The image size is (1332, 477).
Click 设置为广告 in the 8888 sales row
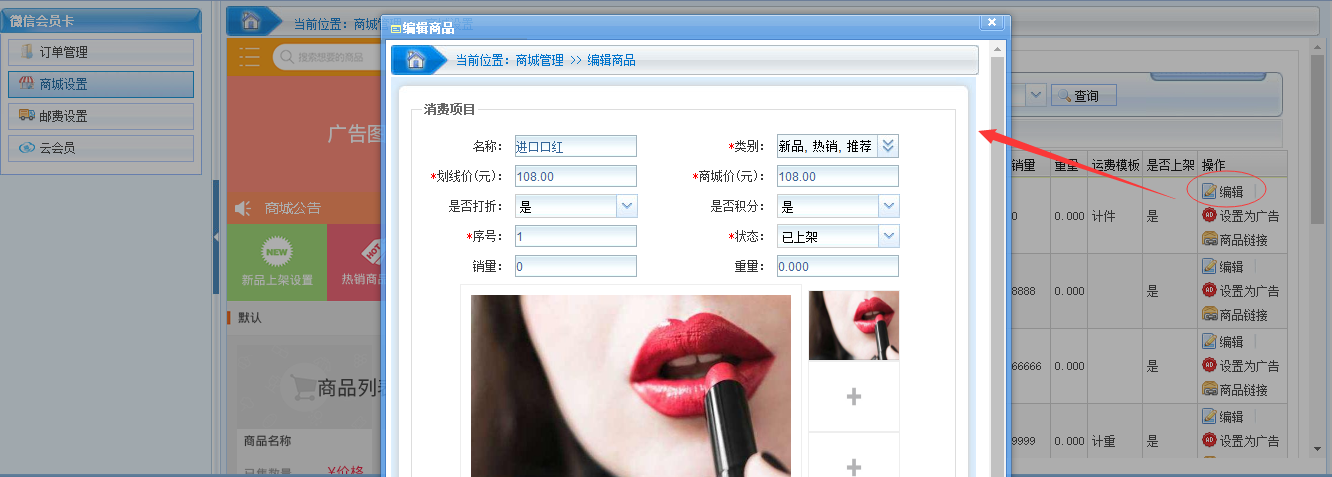point(1241,291)
